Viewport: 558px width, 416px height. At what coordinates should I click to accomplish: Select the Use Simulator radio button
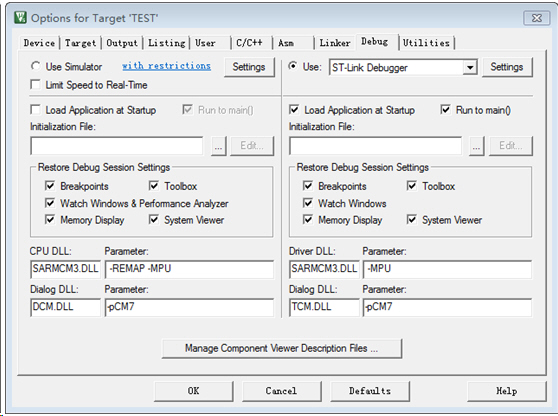36,66
